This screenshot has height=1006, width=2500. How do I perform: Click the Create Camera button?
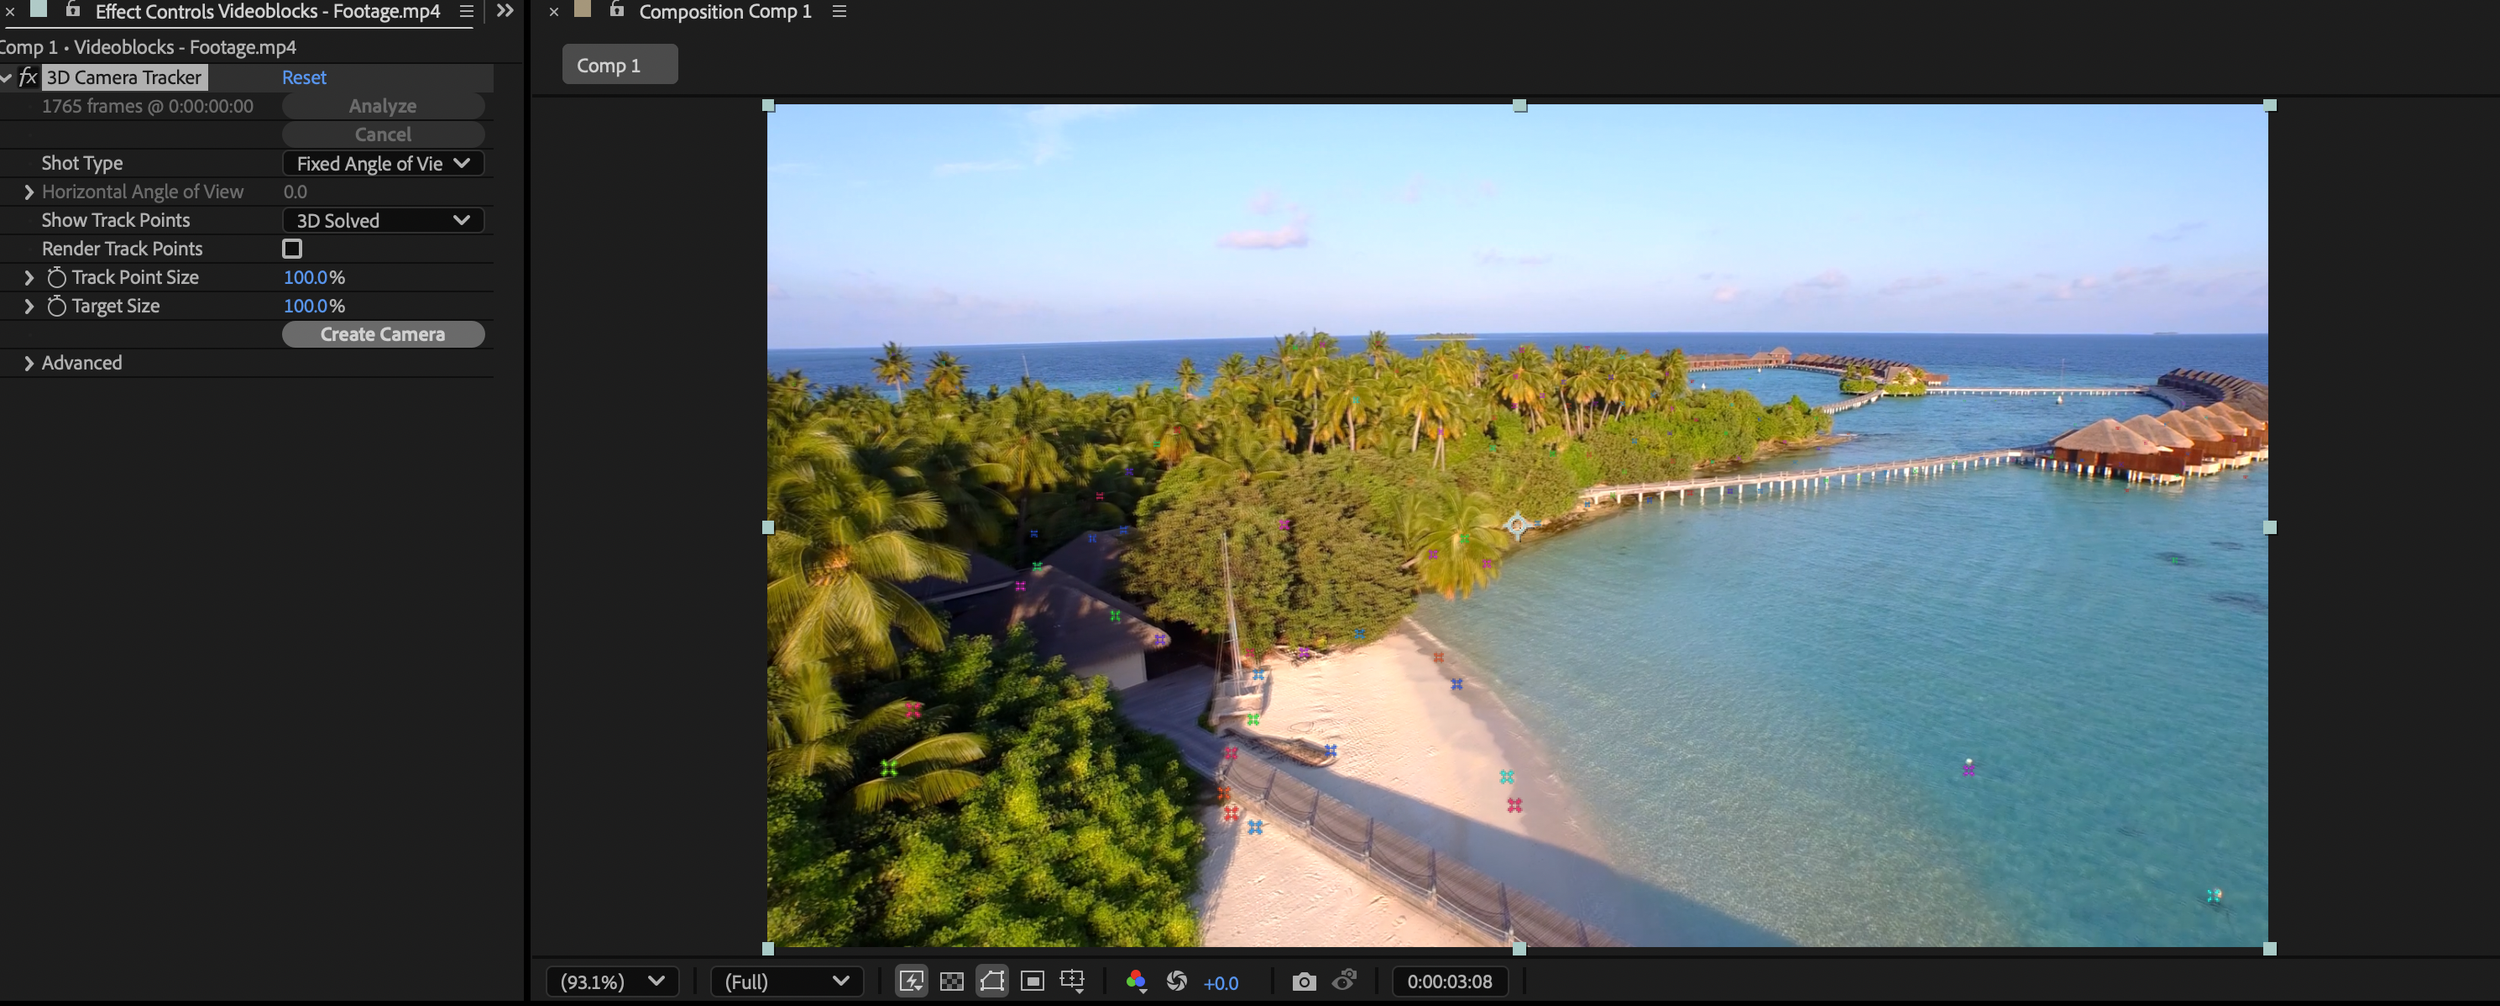pos(383,334)
